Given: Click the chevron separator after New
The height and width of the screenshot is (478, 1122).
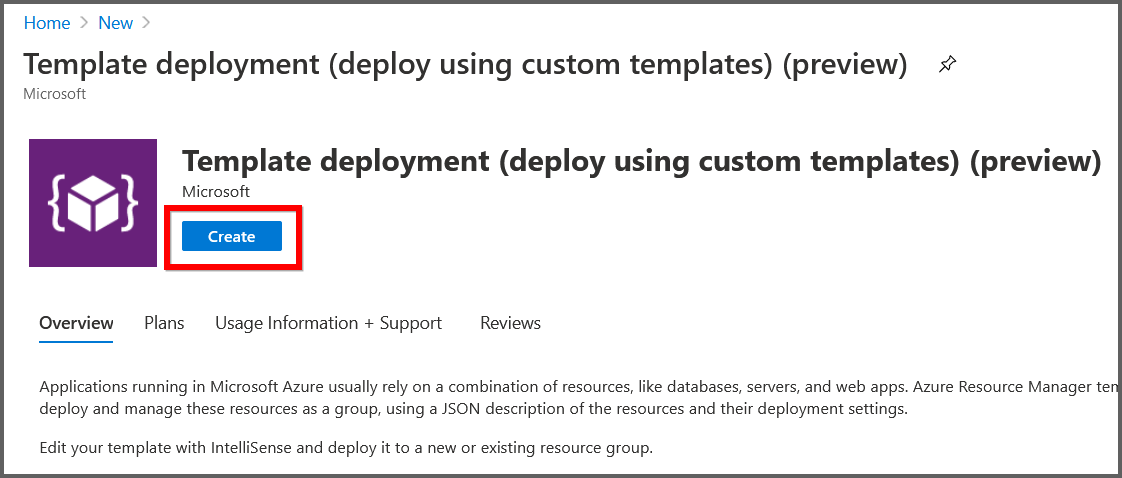Looking at the screenshot, I should pos(147,23).
